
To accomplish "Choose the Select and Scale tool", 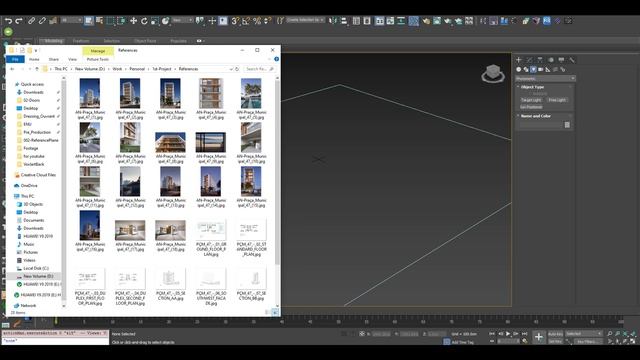I will pyautogui.click(x=155, y=20).
